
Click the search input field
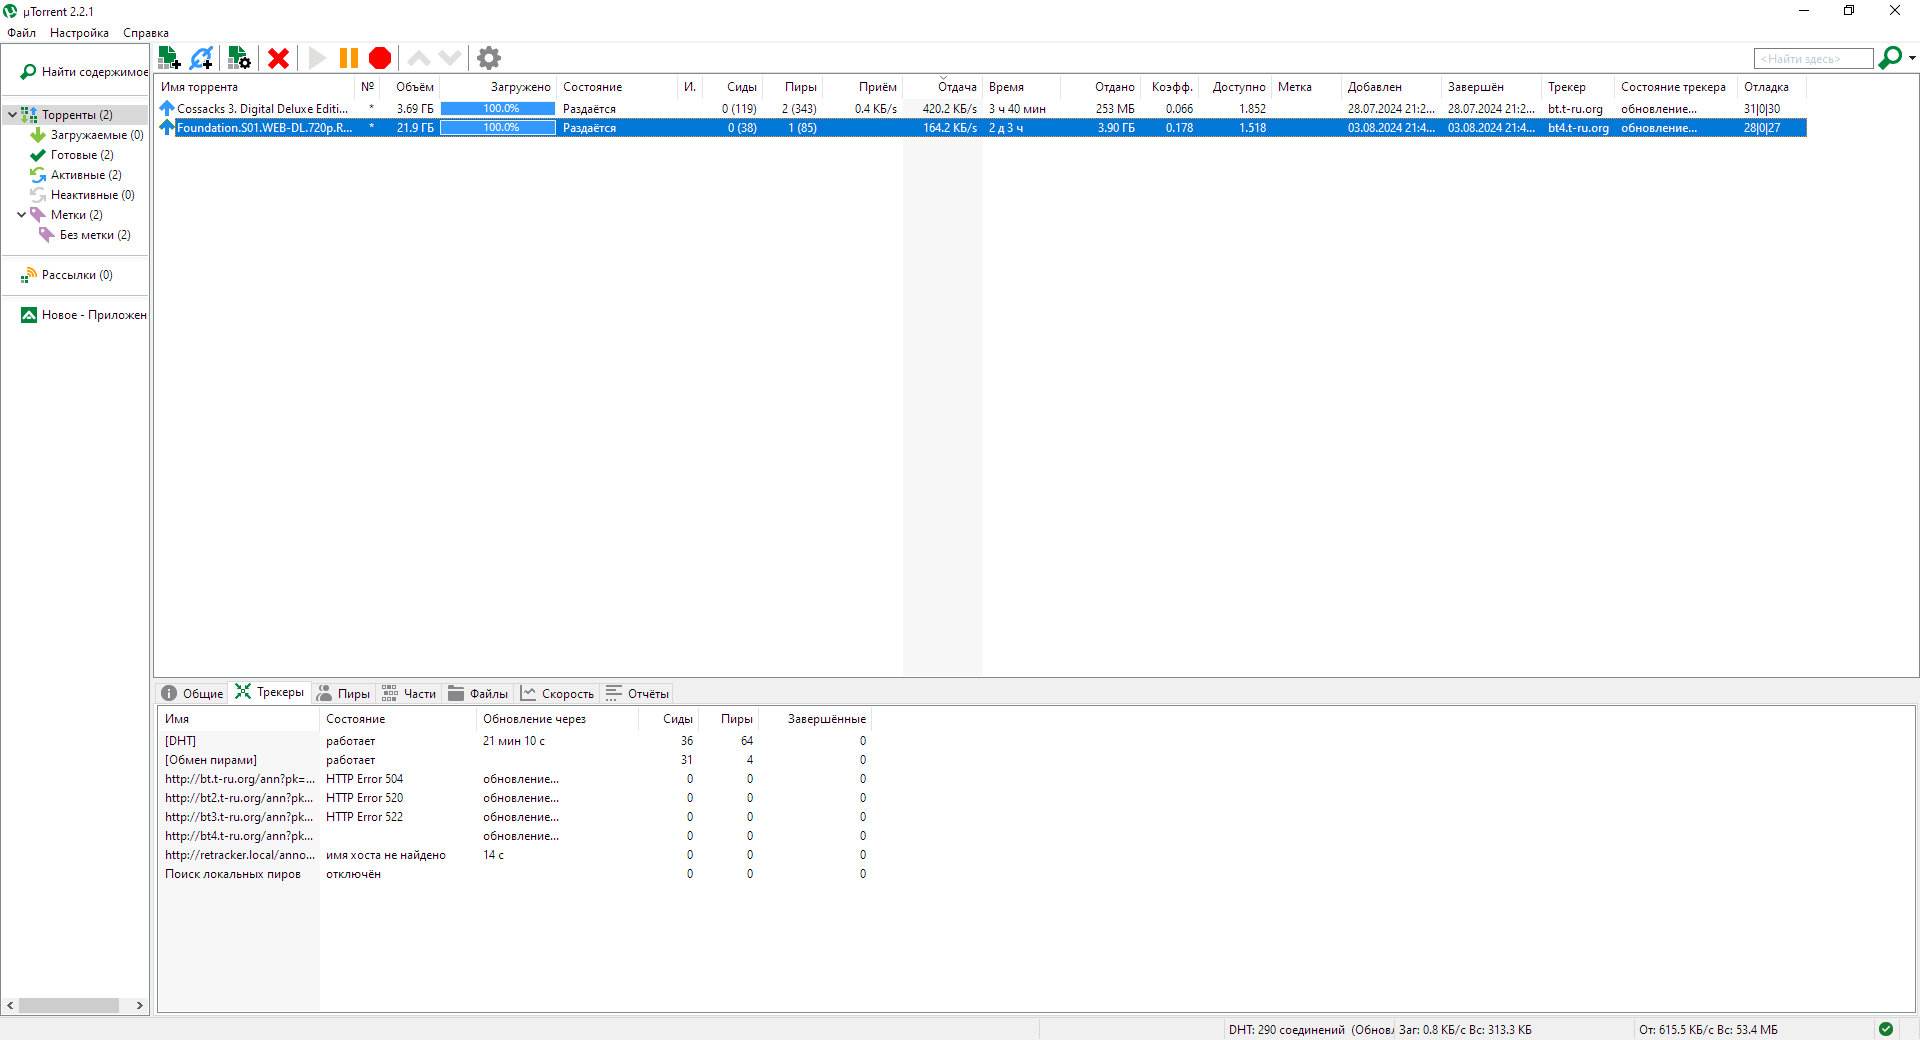(x=1813, y=59)
